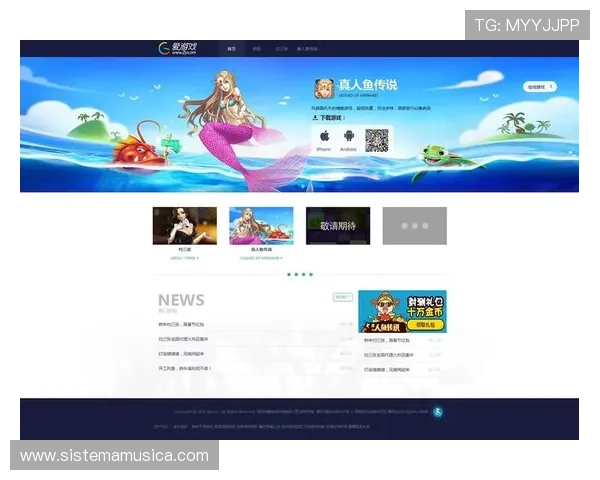Click the gray placeholder thumbnail with three dots

(x=414, y=226)
